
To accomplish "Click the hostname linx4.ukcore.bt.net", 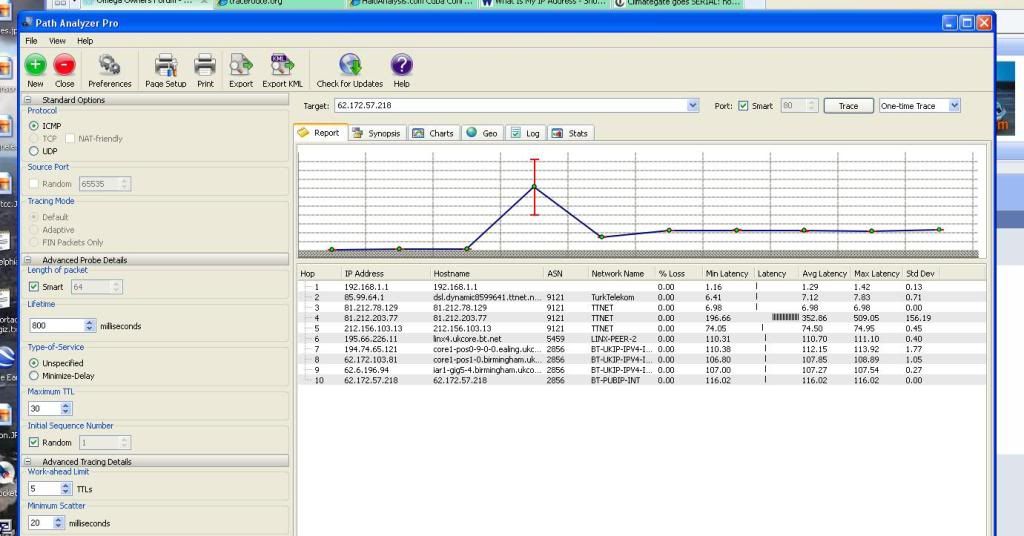I will coord(467,339).
